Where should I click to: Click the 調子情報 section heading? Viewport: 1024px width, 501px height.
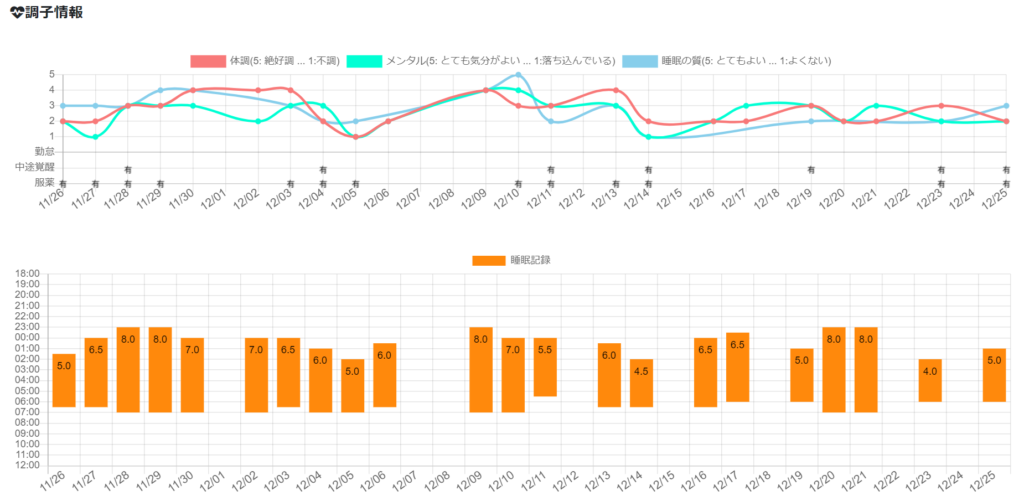[x=54, y=13]
